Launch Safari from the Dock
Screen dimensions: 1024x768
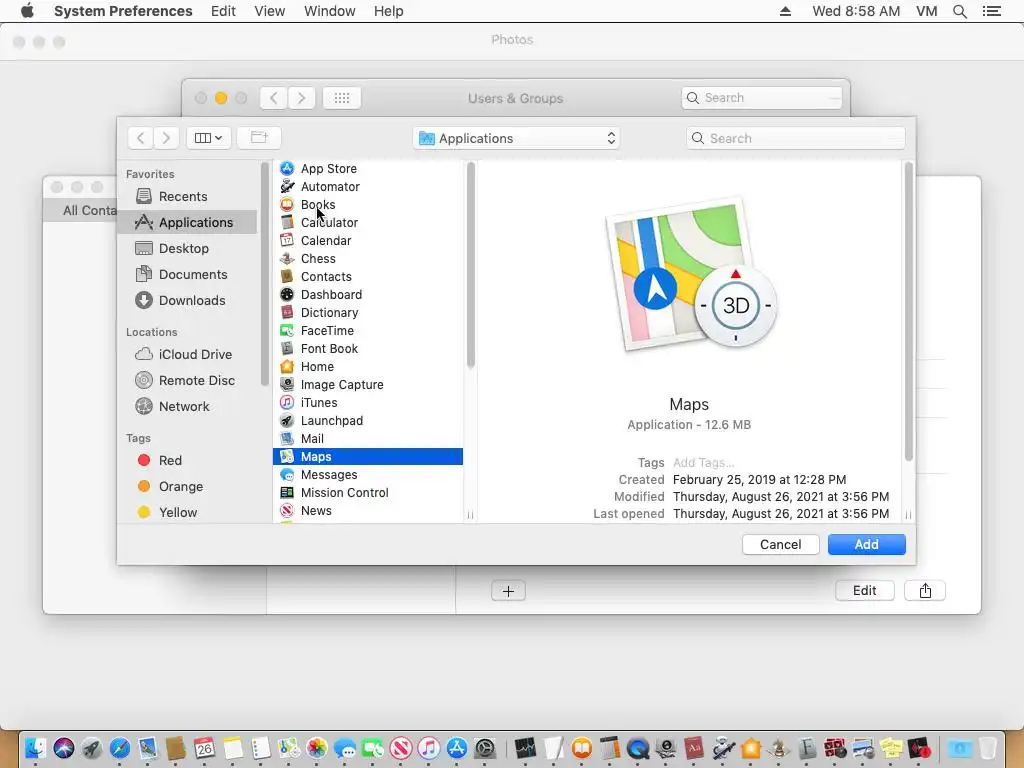120,748
